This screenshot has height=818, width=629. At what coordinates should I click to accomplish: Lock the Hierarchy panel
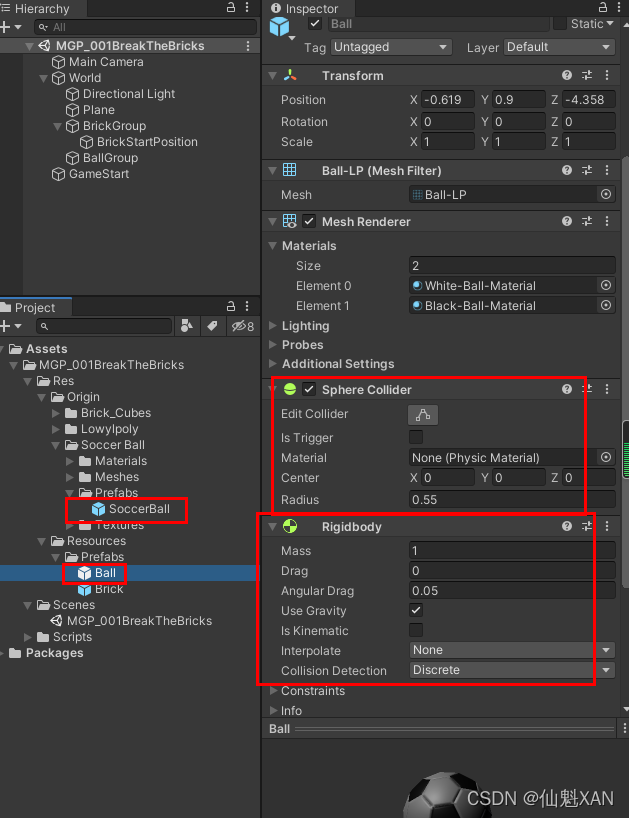[231, 7]
